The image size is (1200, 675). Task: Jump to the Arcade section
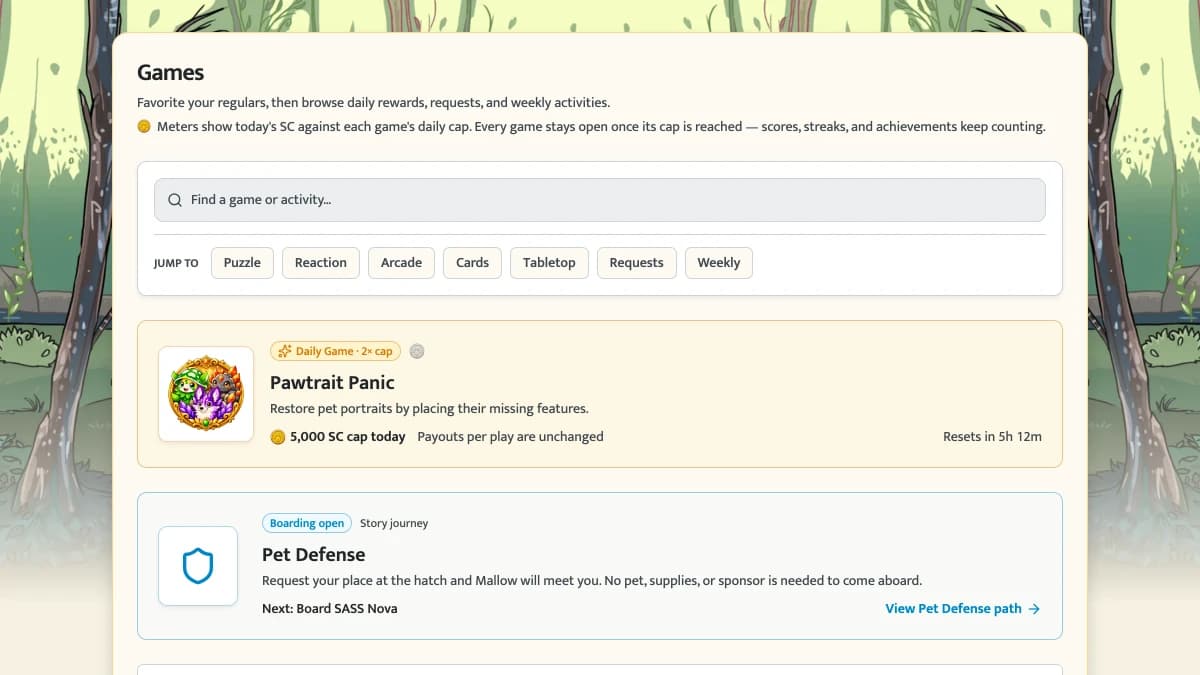point(401,263)
